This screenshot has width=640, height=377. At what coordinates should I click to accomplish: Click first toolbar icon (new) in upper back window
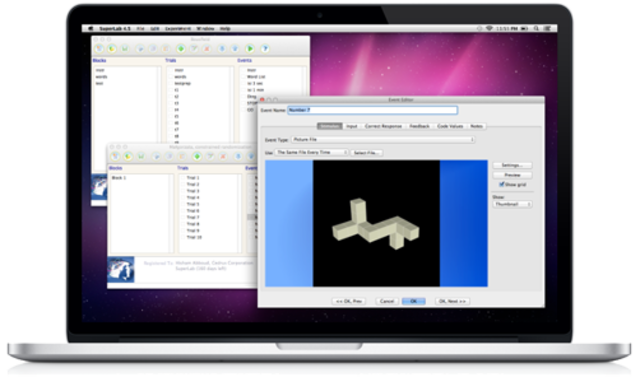point(99,49)
